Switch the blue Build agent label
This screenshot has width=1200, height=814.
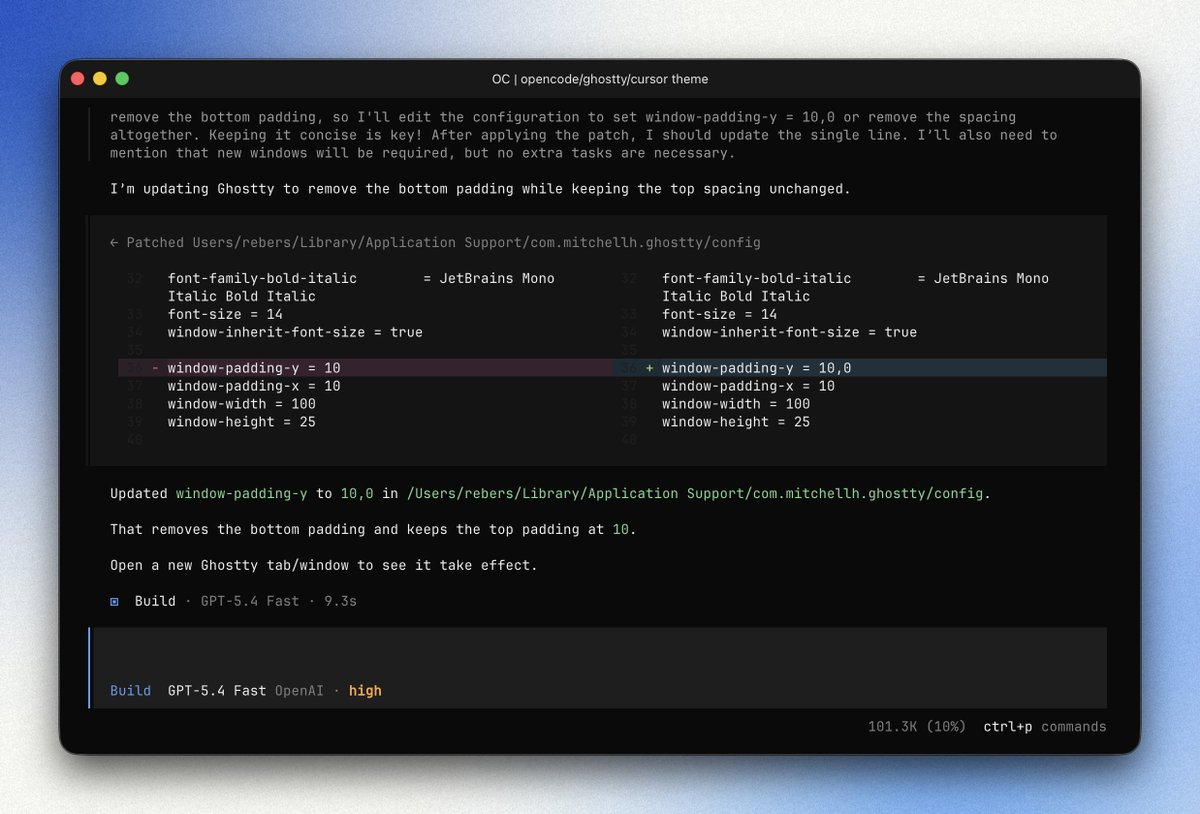130,691
